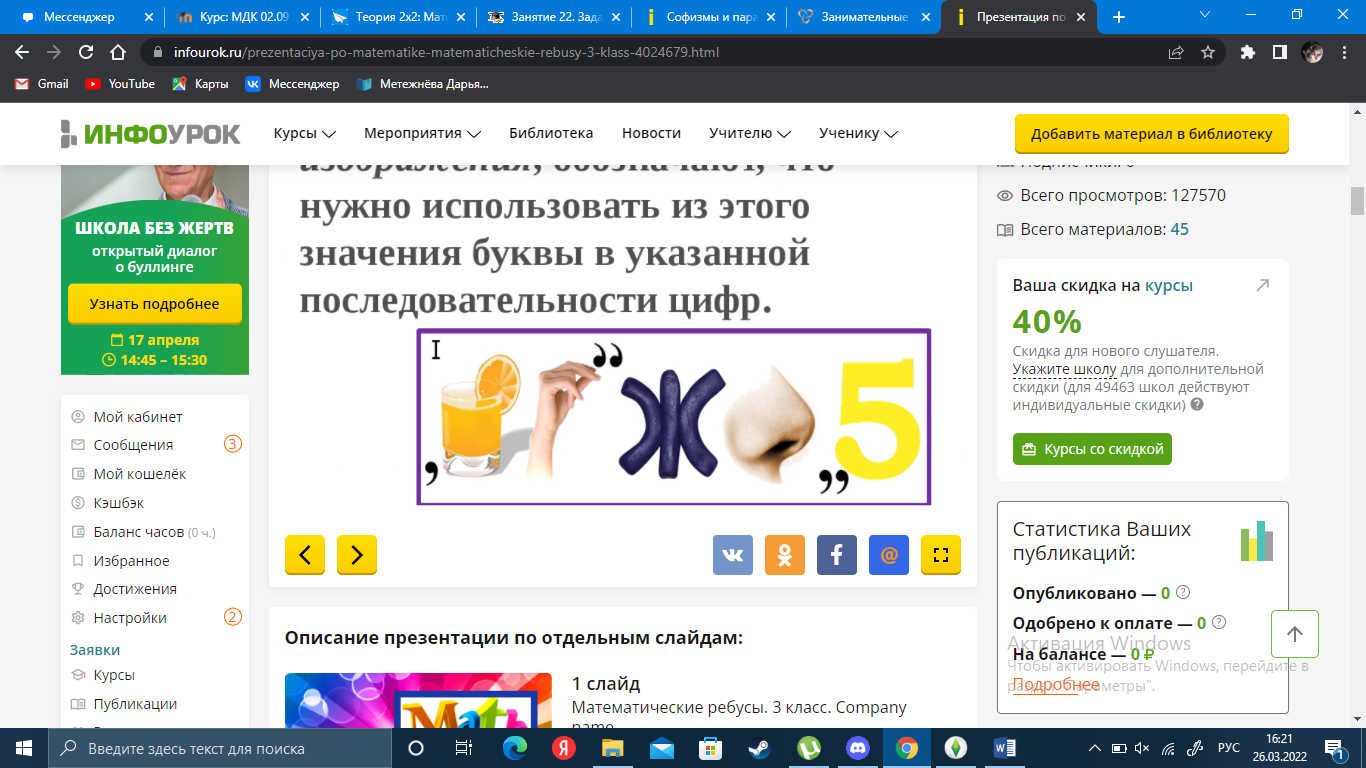Open Избранное in sidebar

131,561
